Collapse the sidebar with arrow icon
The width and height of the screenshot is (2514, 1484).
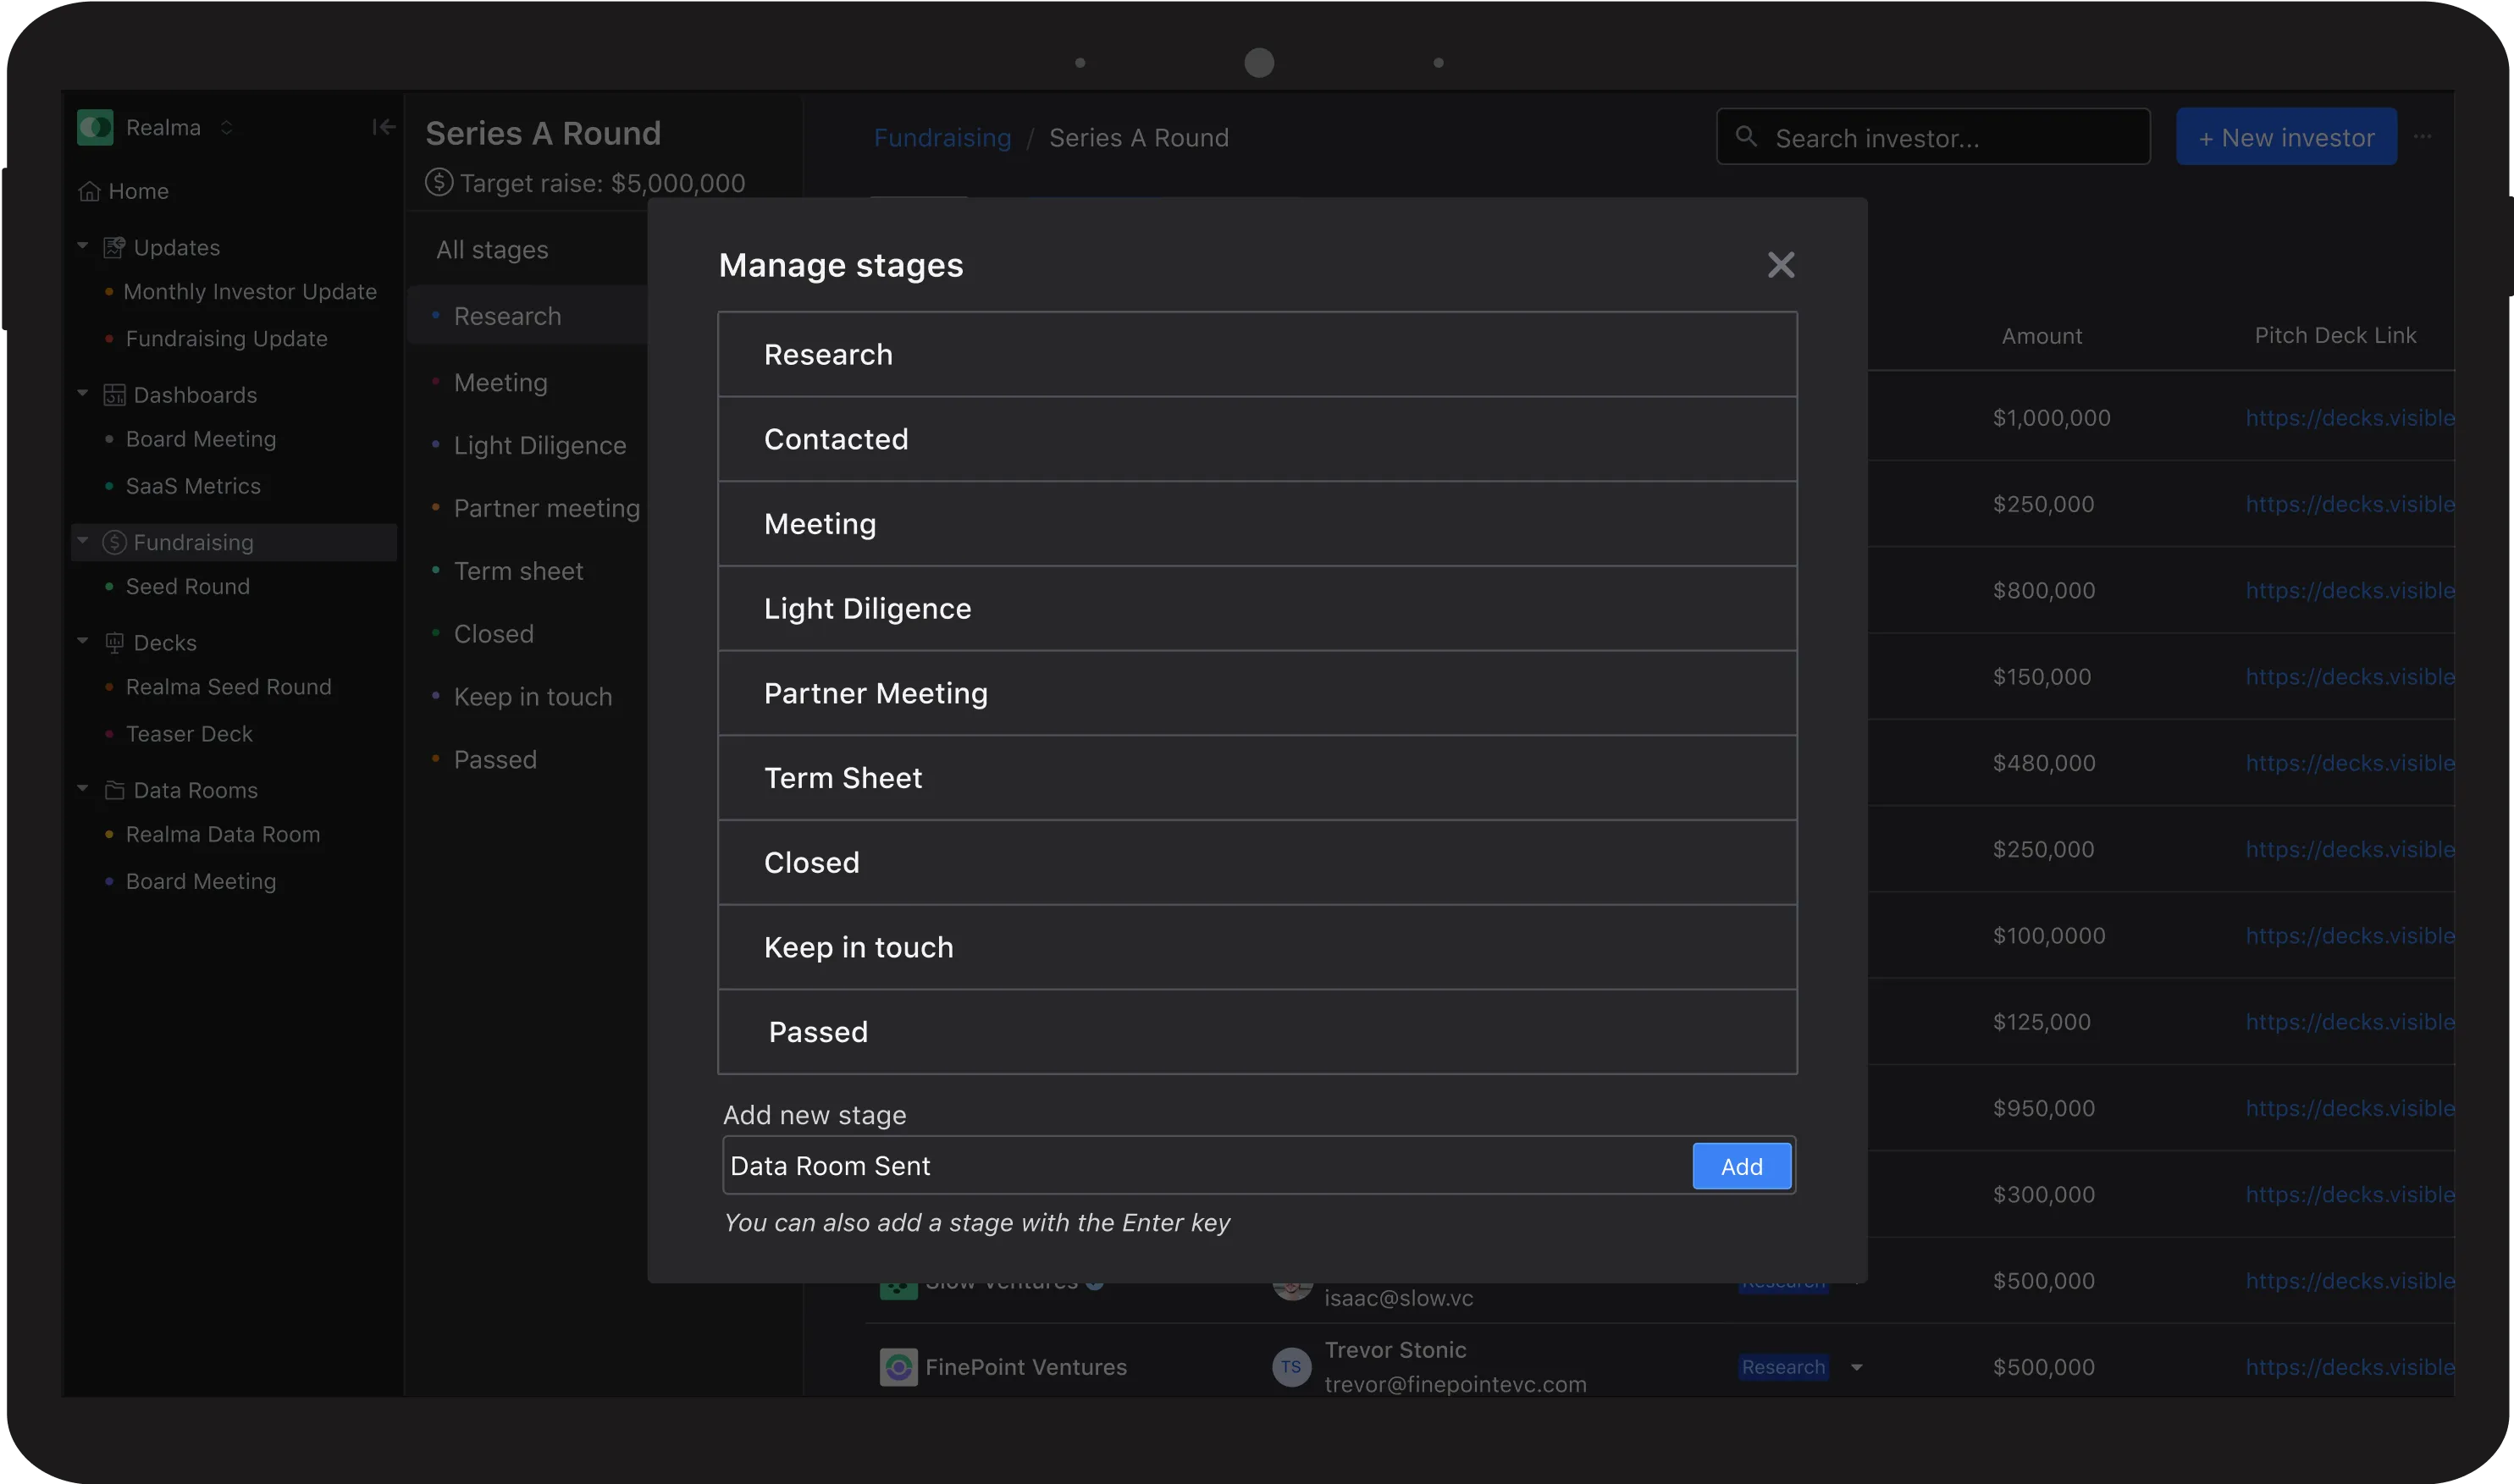click(383, 127)
